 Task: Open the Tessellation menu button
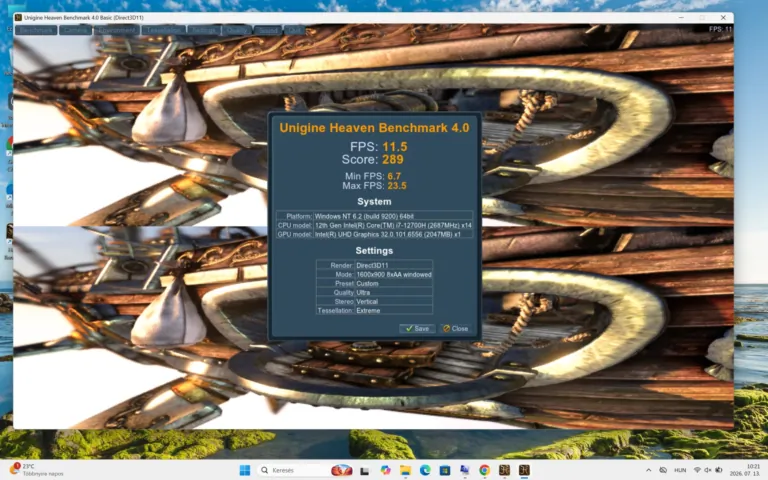pos(164,30)
